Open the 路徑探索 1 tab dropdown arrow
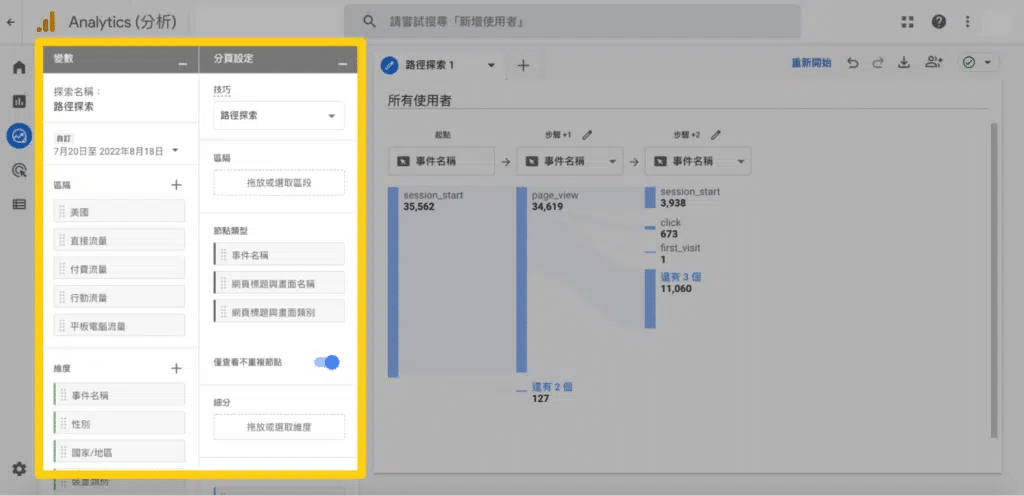Viewport: 1024px width, 496px height. 491,65
